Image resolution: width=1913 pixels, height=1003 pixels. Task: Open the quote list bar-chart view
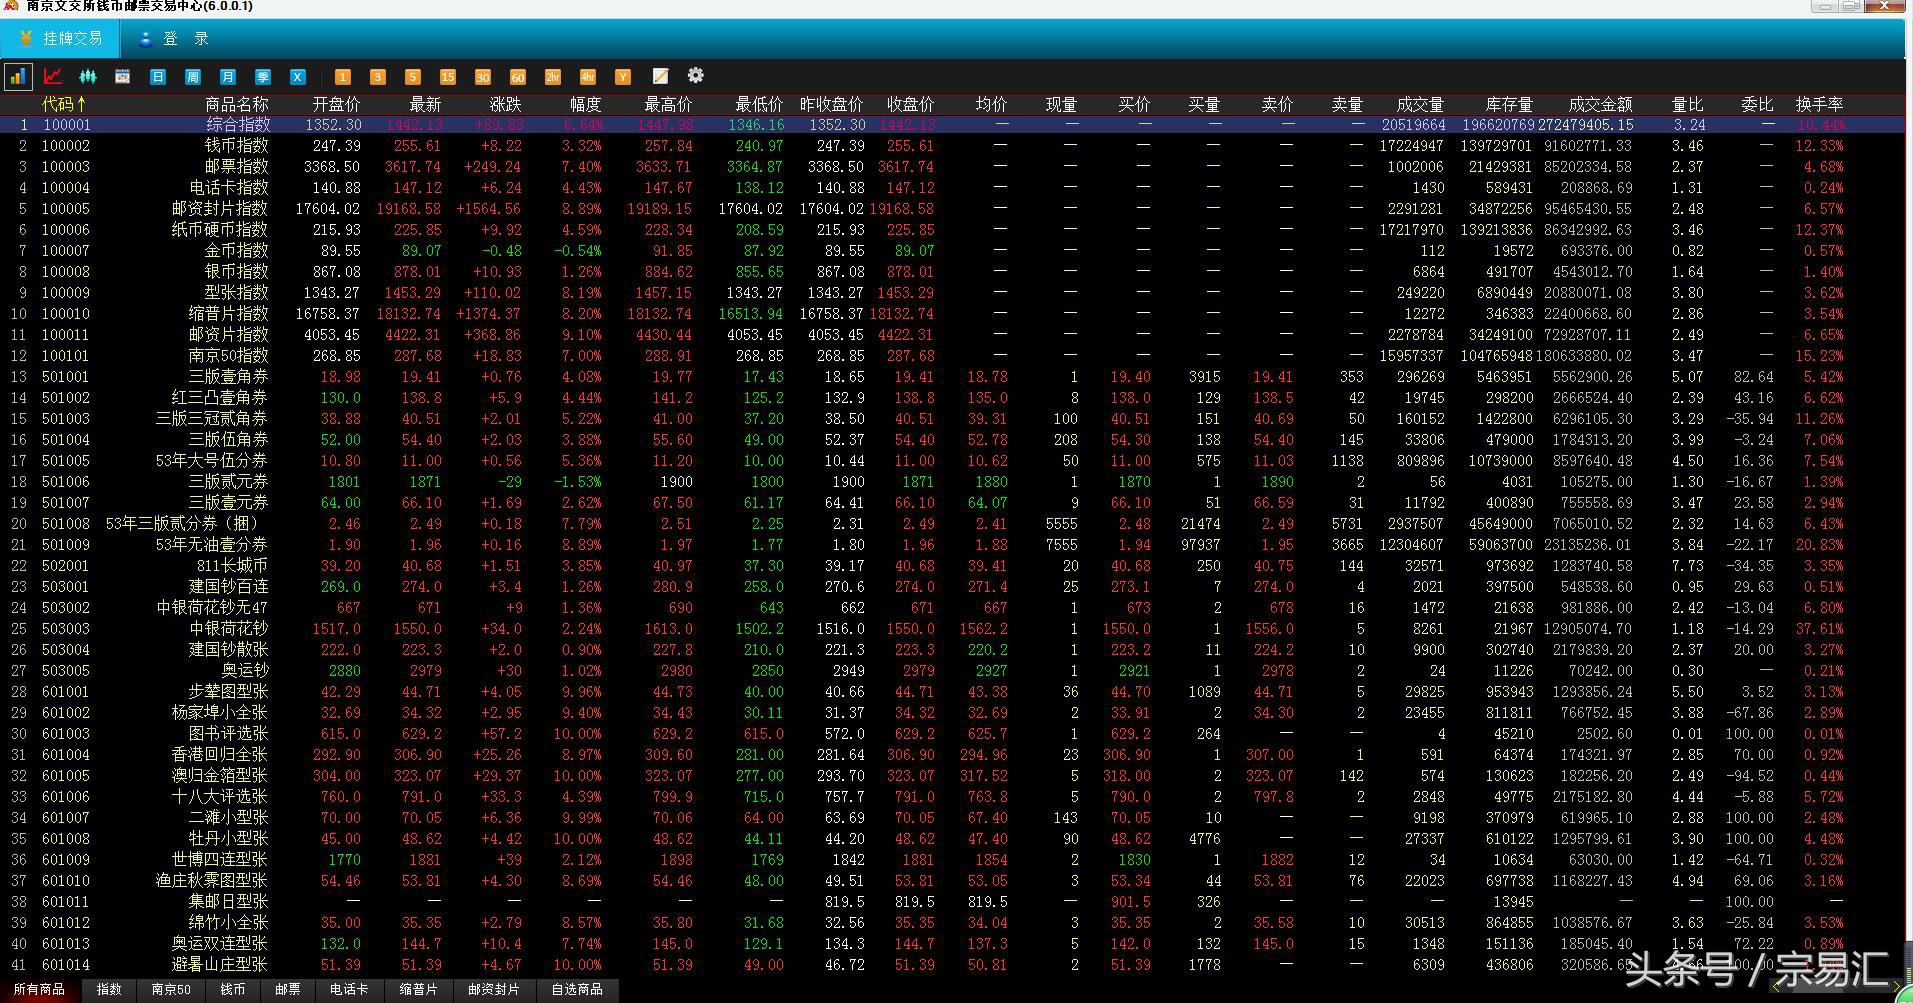coord(18,76)
